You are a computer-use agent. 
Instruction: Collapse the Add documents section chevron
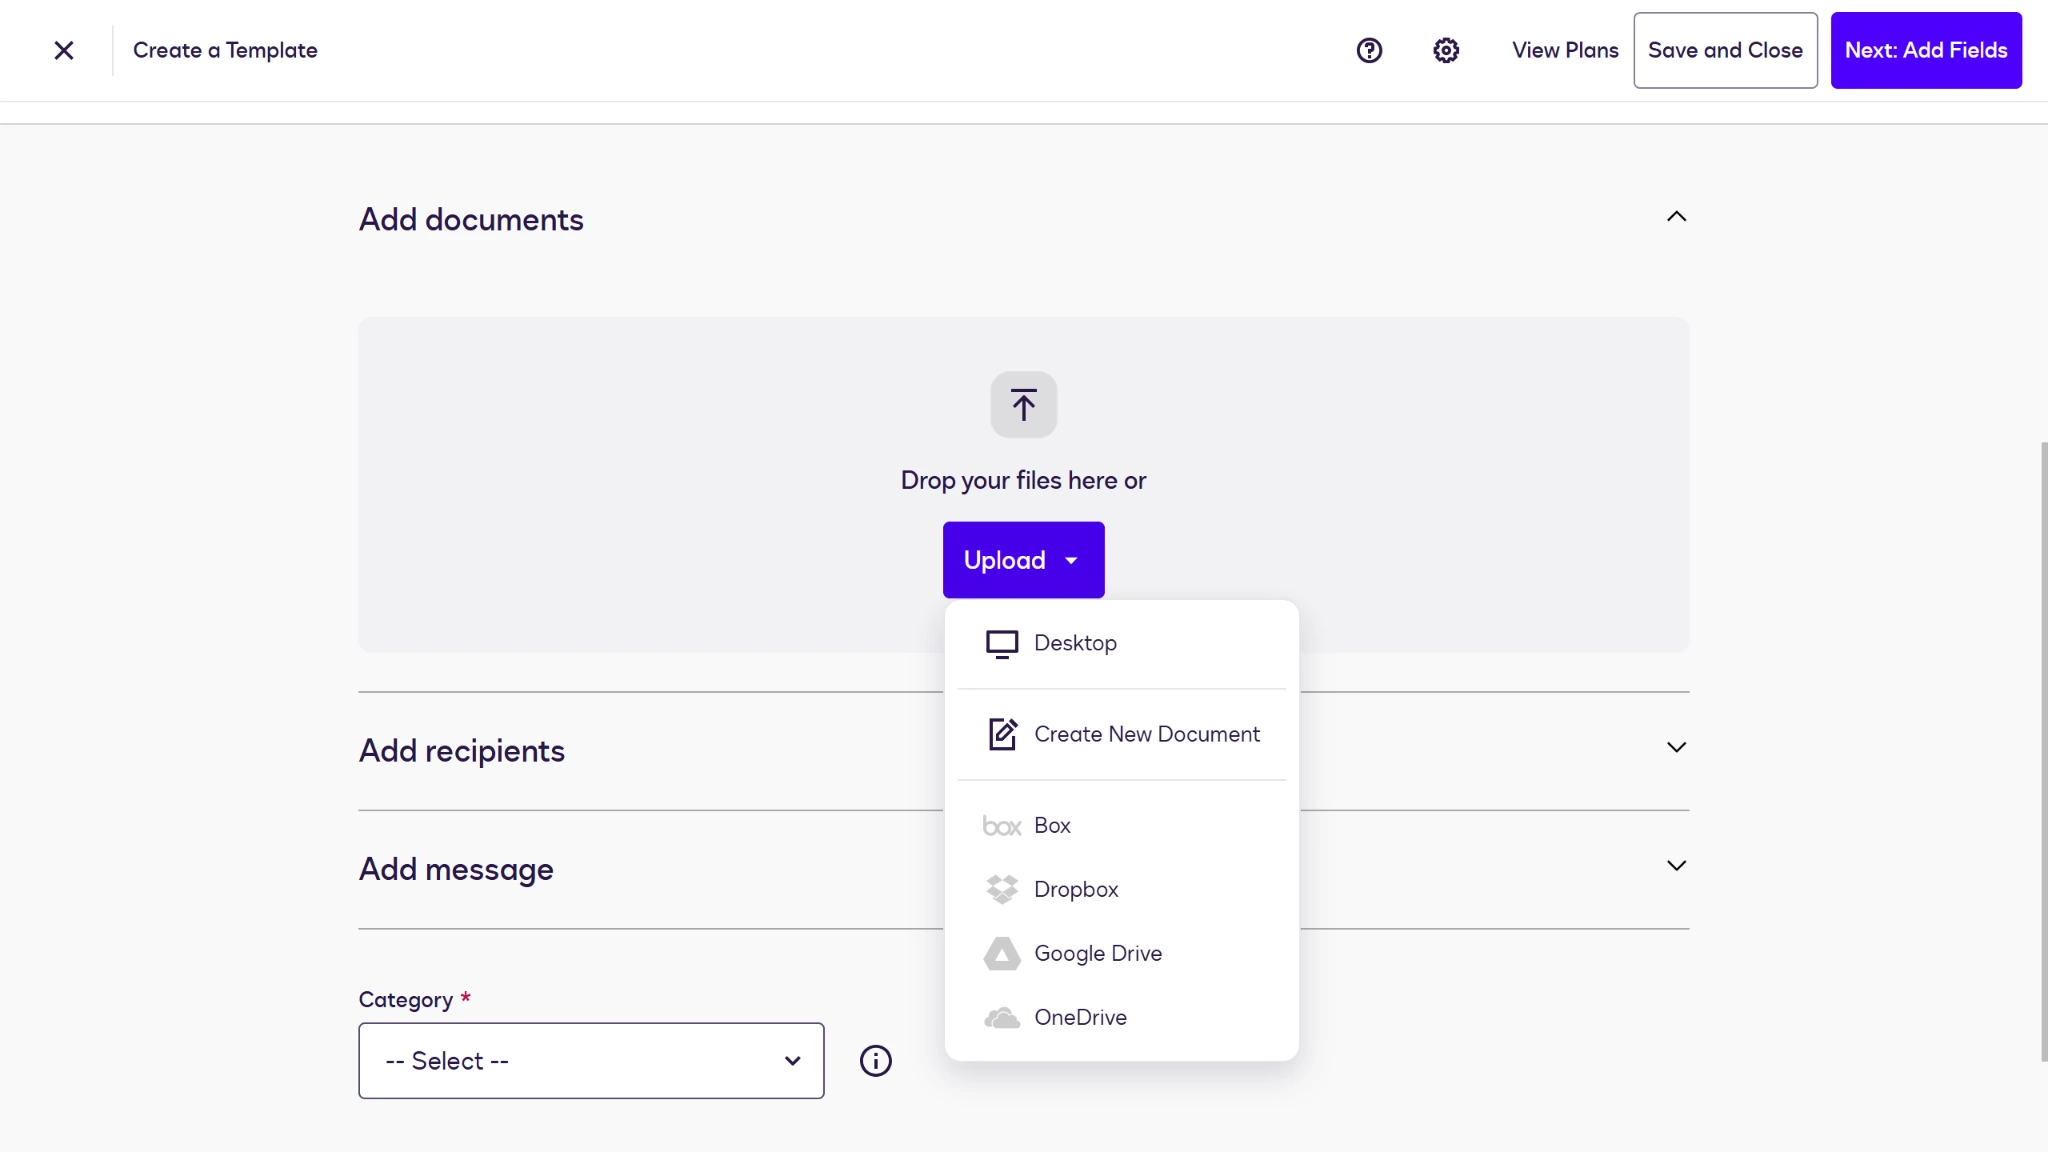pos(1676,217)
